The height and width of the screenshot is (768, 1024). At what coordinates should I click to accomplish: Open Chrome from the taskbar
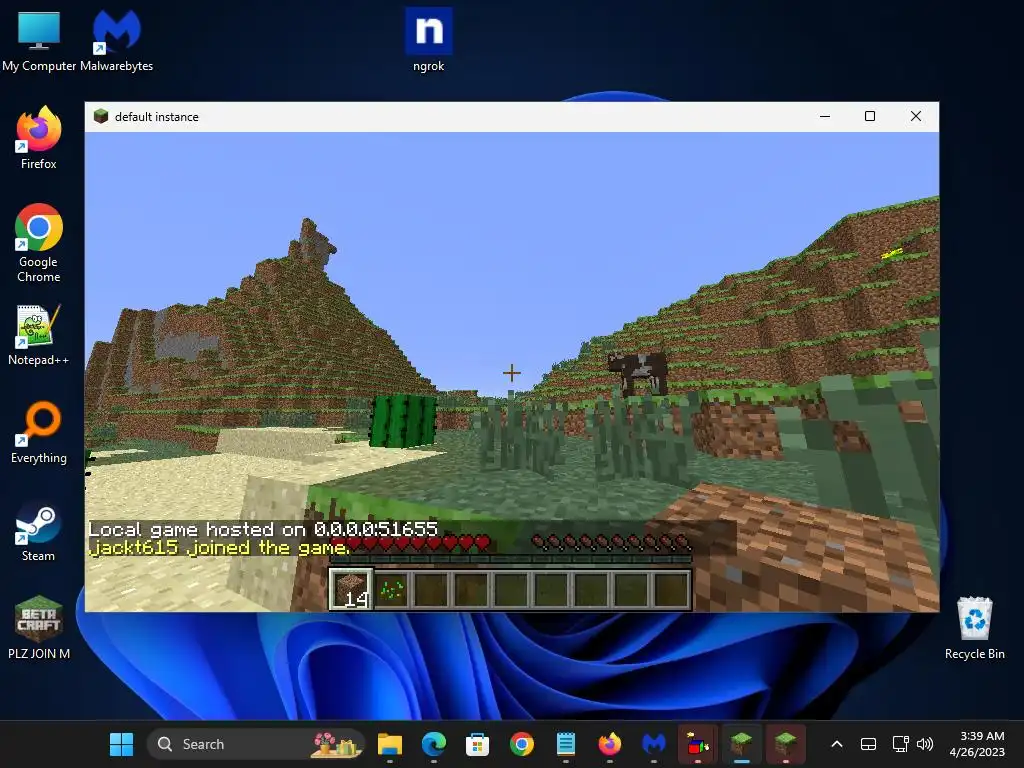point(522,744)
